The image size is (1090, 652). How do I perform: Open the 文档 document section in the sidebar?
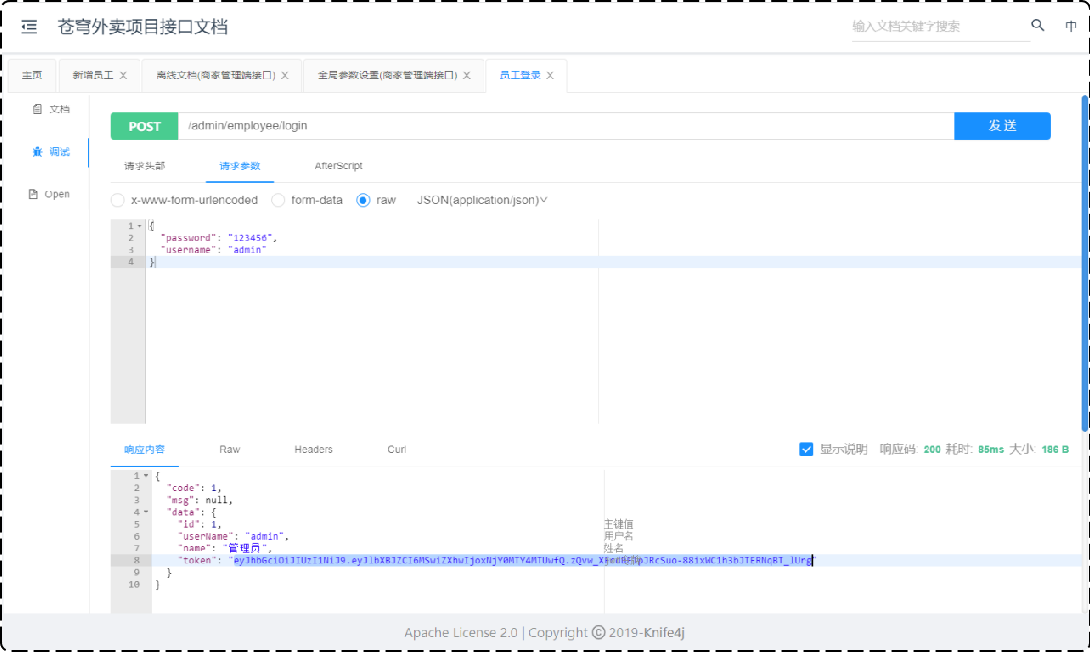click(50, 108)
